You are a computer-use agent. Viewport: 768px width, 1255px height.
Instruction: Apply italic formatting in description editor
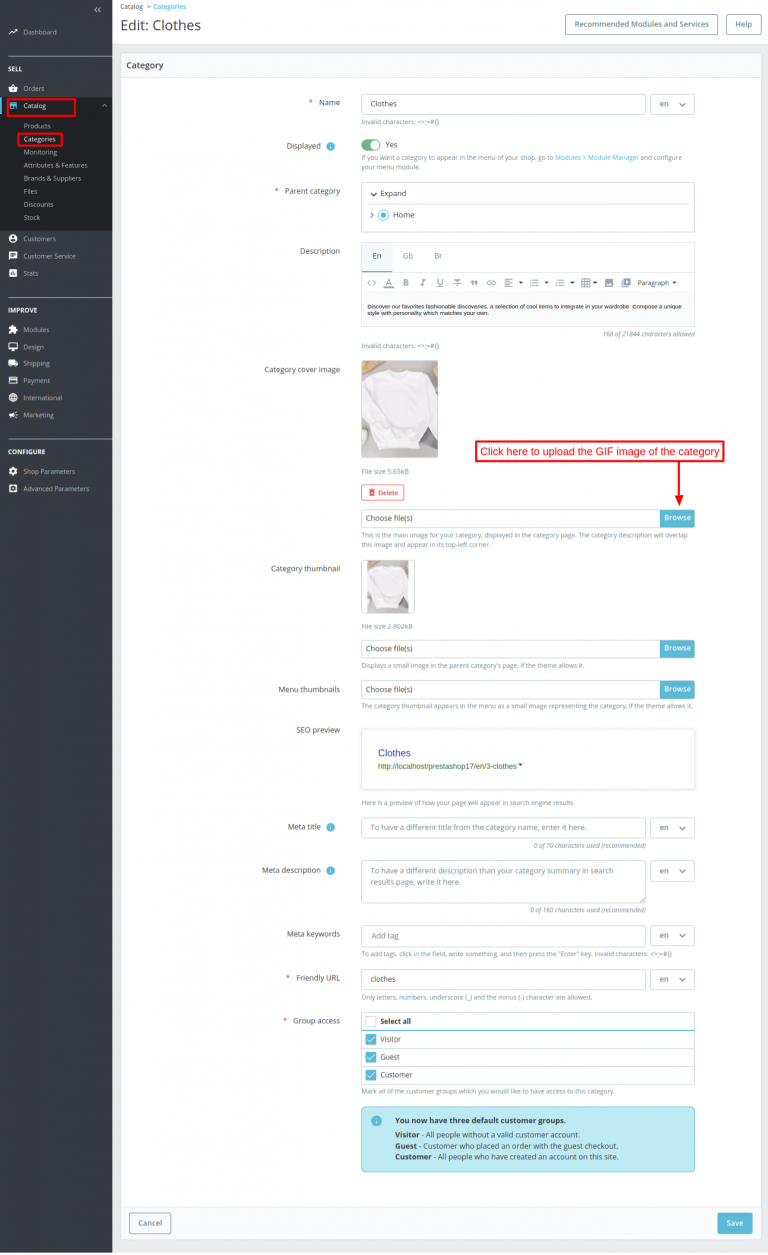point(423,282)
